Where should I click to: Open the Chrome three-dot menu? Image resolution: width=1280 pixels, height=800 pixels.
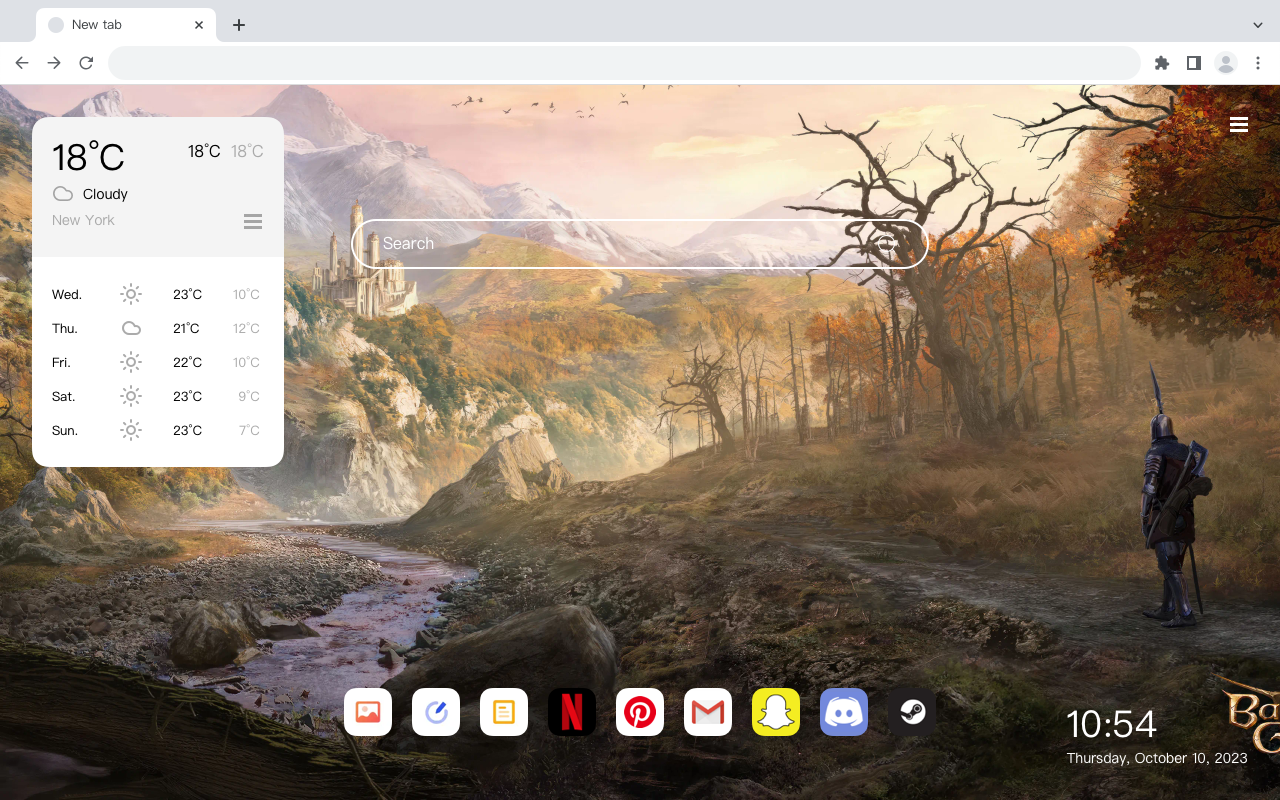pos(1258,63)
